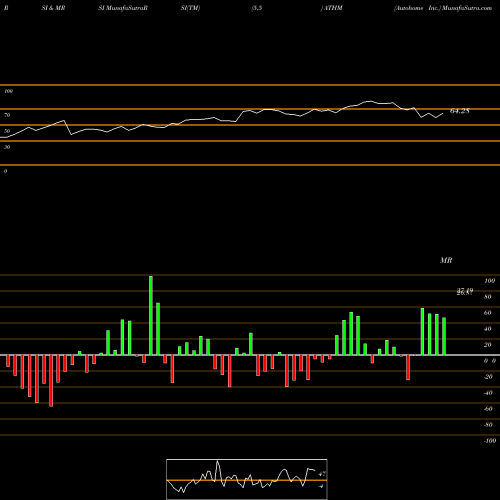
Task: Click the 64.25 RSI value label
Action: pyautogui.click(x=460, y=111)
